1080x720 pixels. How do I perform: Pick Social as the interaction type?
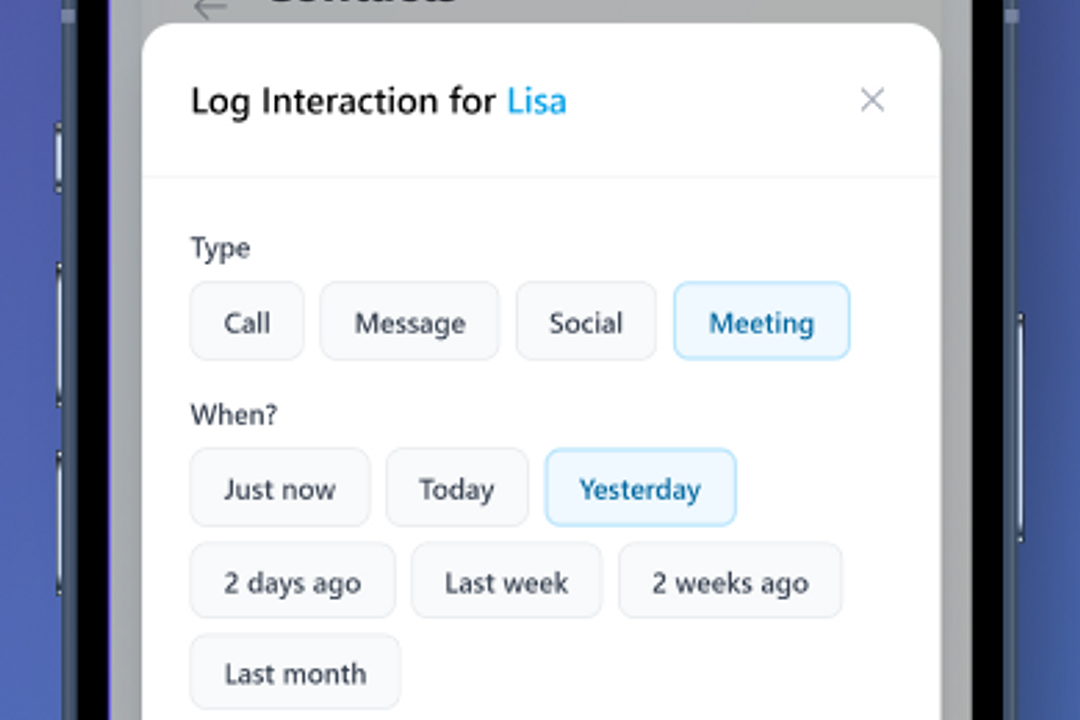586,322
